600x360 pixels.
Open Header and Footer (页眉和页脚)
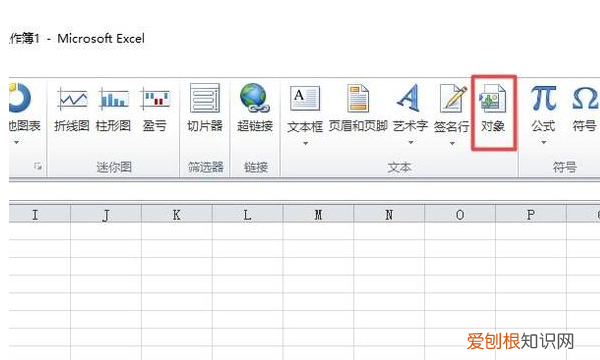358,109
